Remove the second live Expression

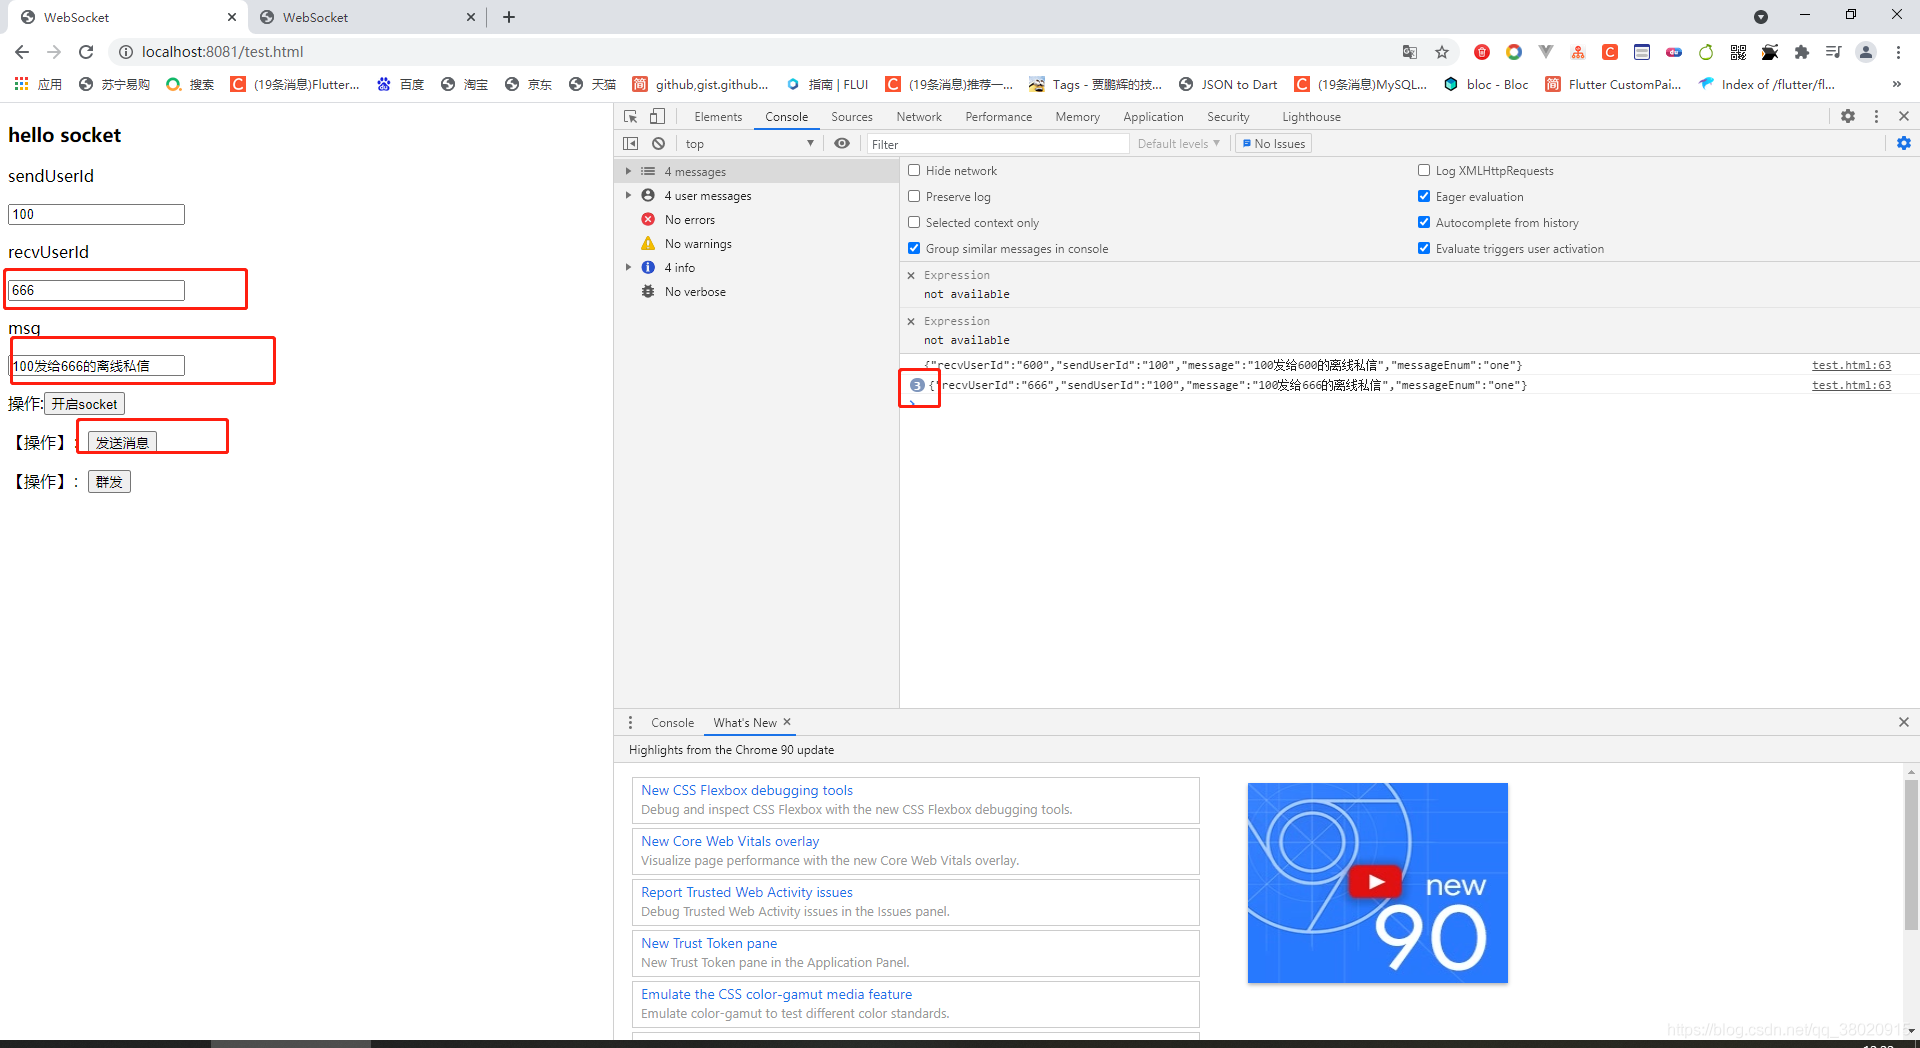pos(911,321)
